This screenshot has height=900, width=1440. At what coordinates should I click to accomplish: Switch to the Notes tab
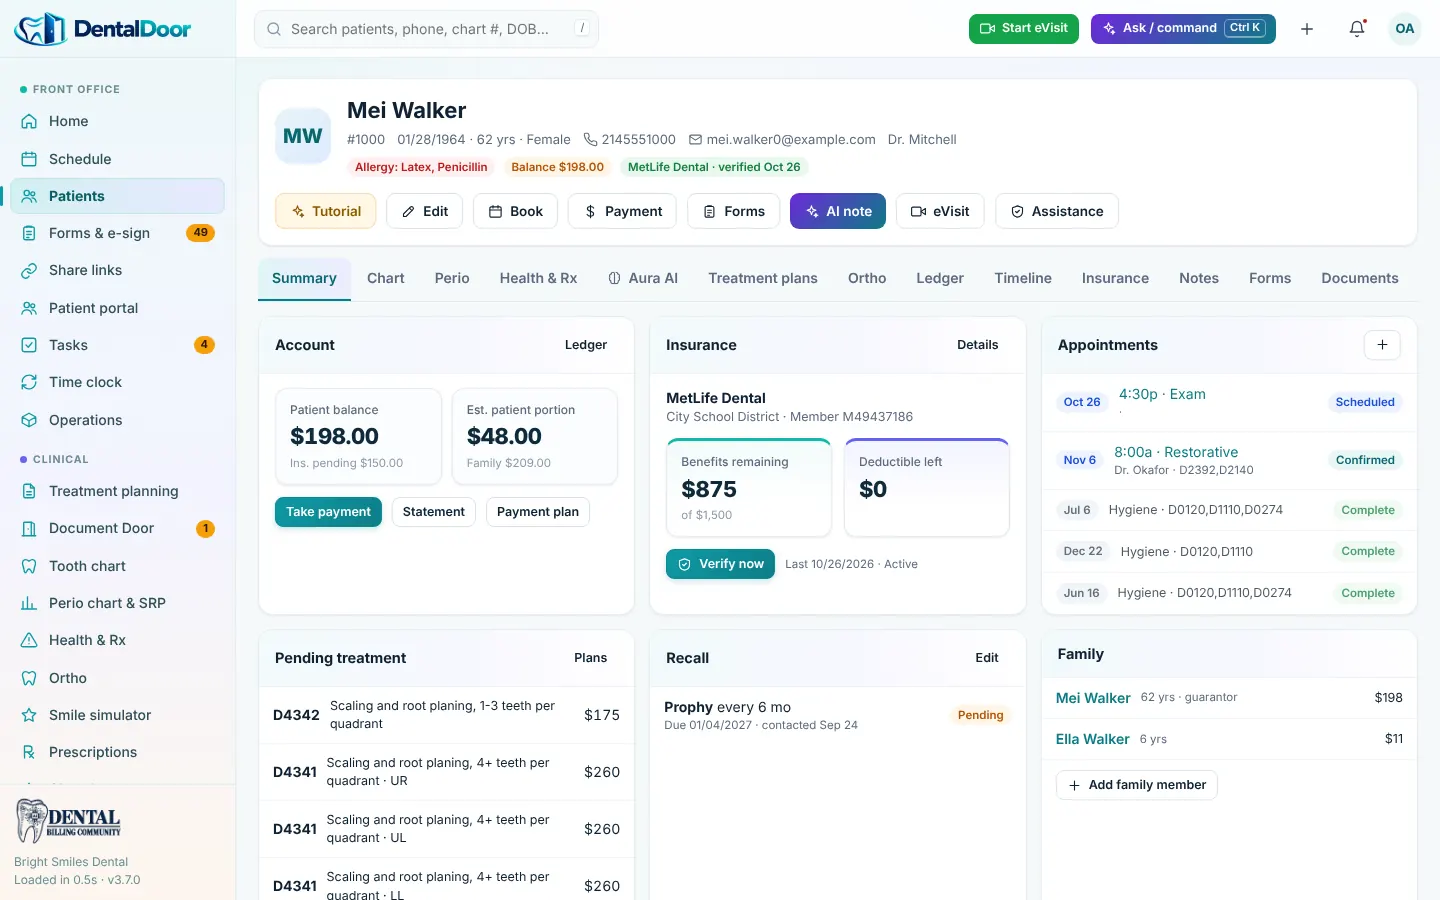point(1199,279)
